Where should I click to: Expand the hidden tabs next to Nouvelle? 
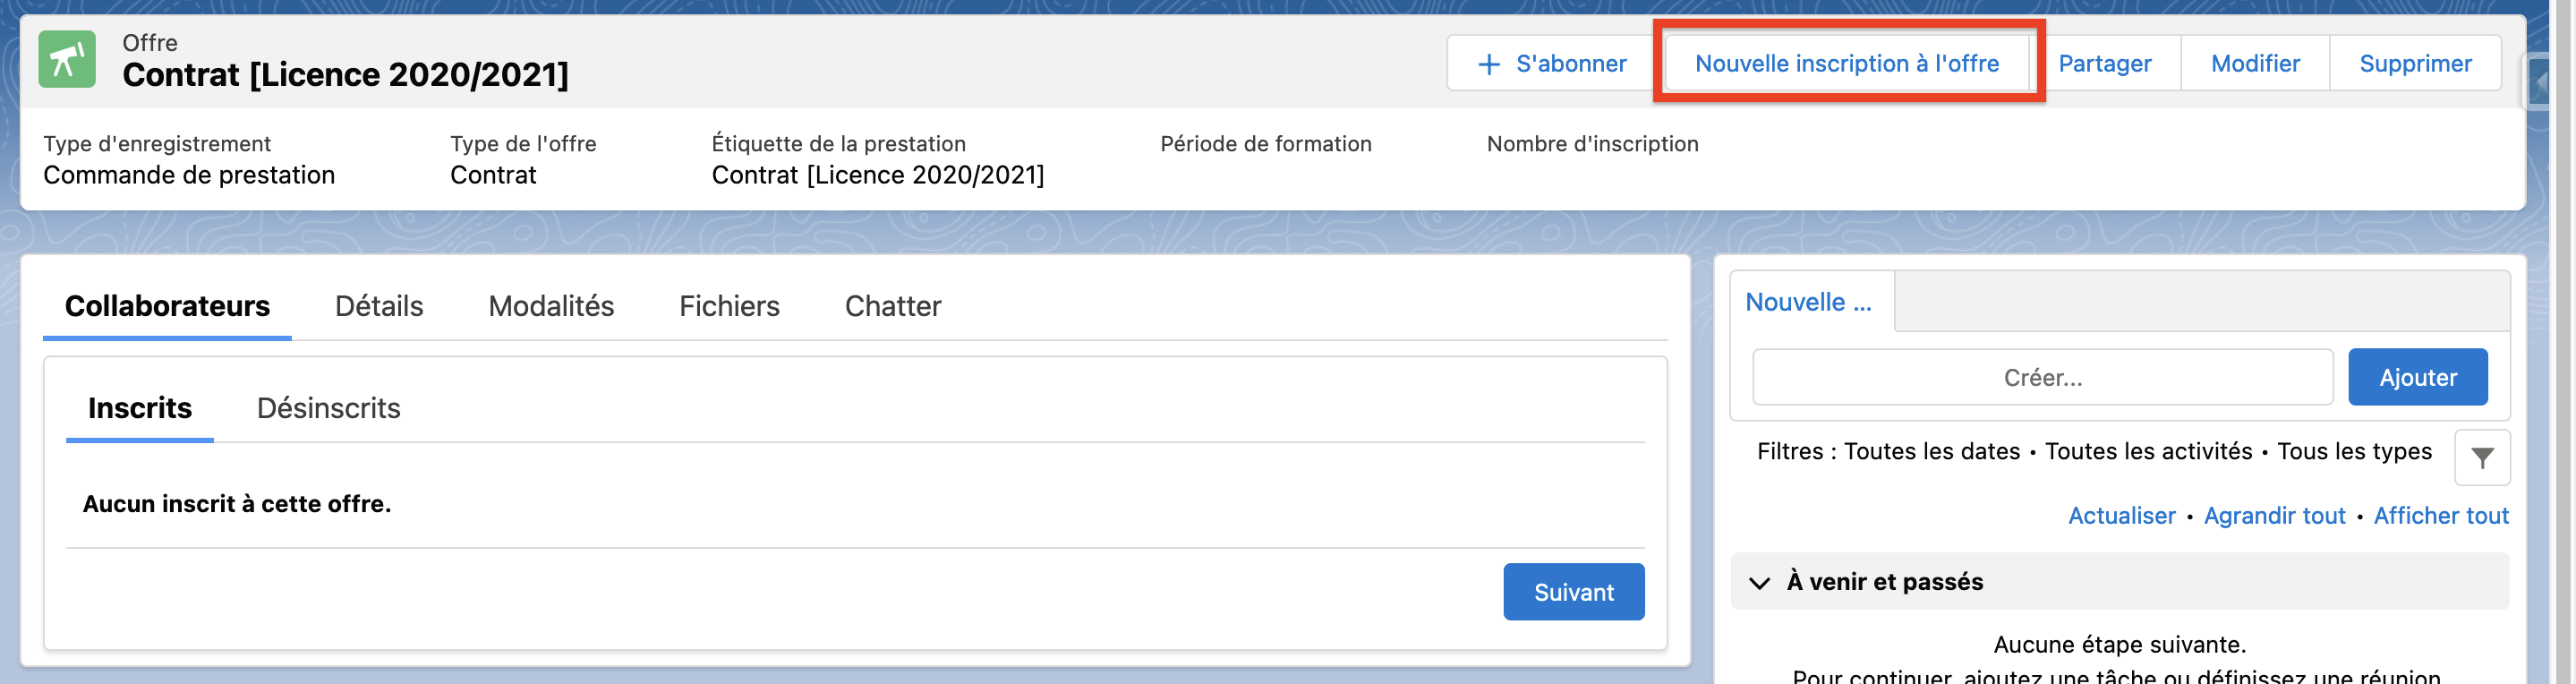[2198, 301]
